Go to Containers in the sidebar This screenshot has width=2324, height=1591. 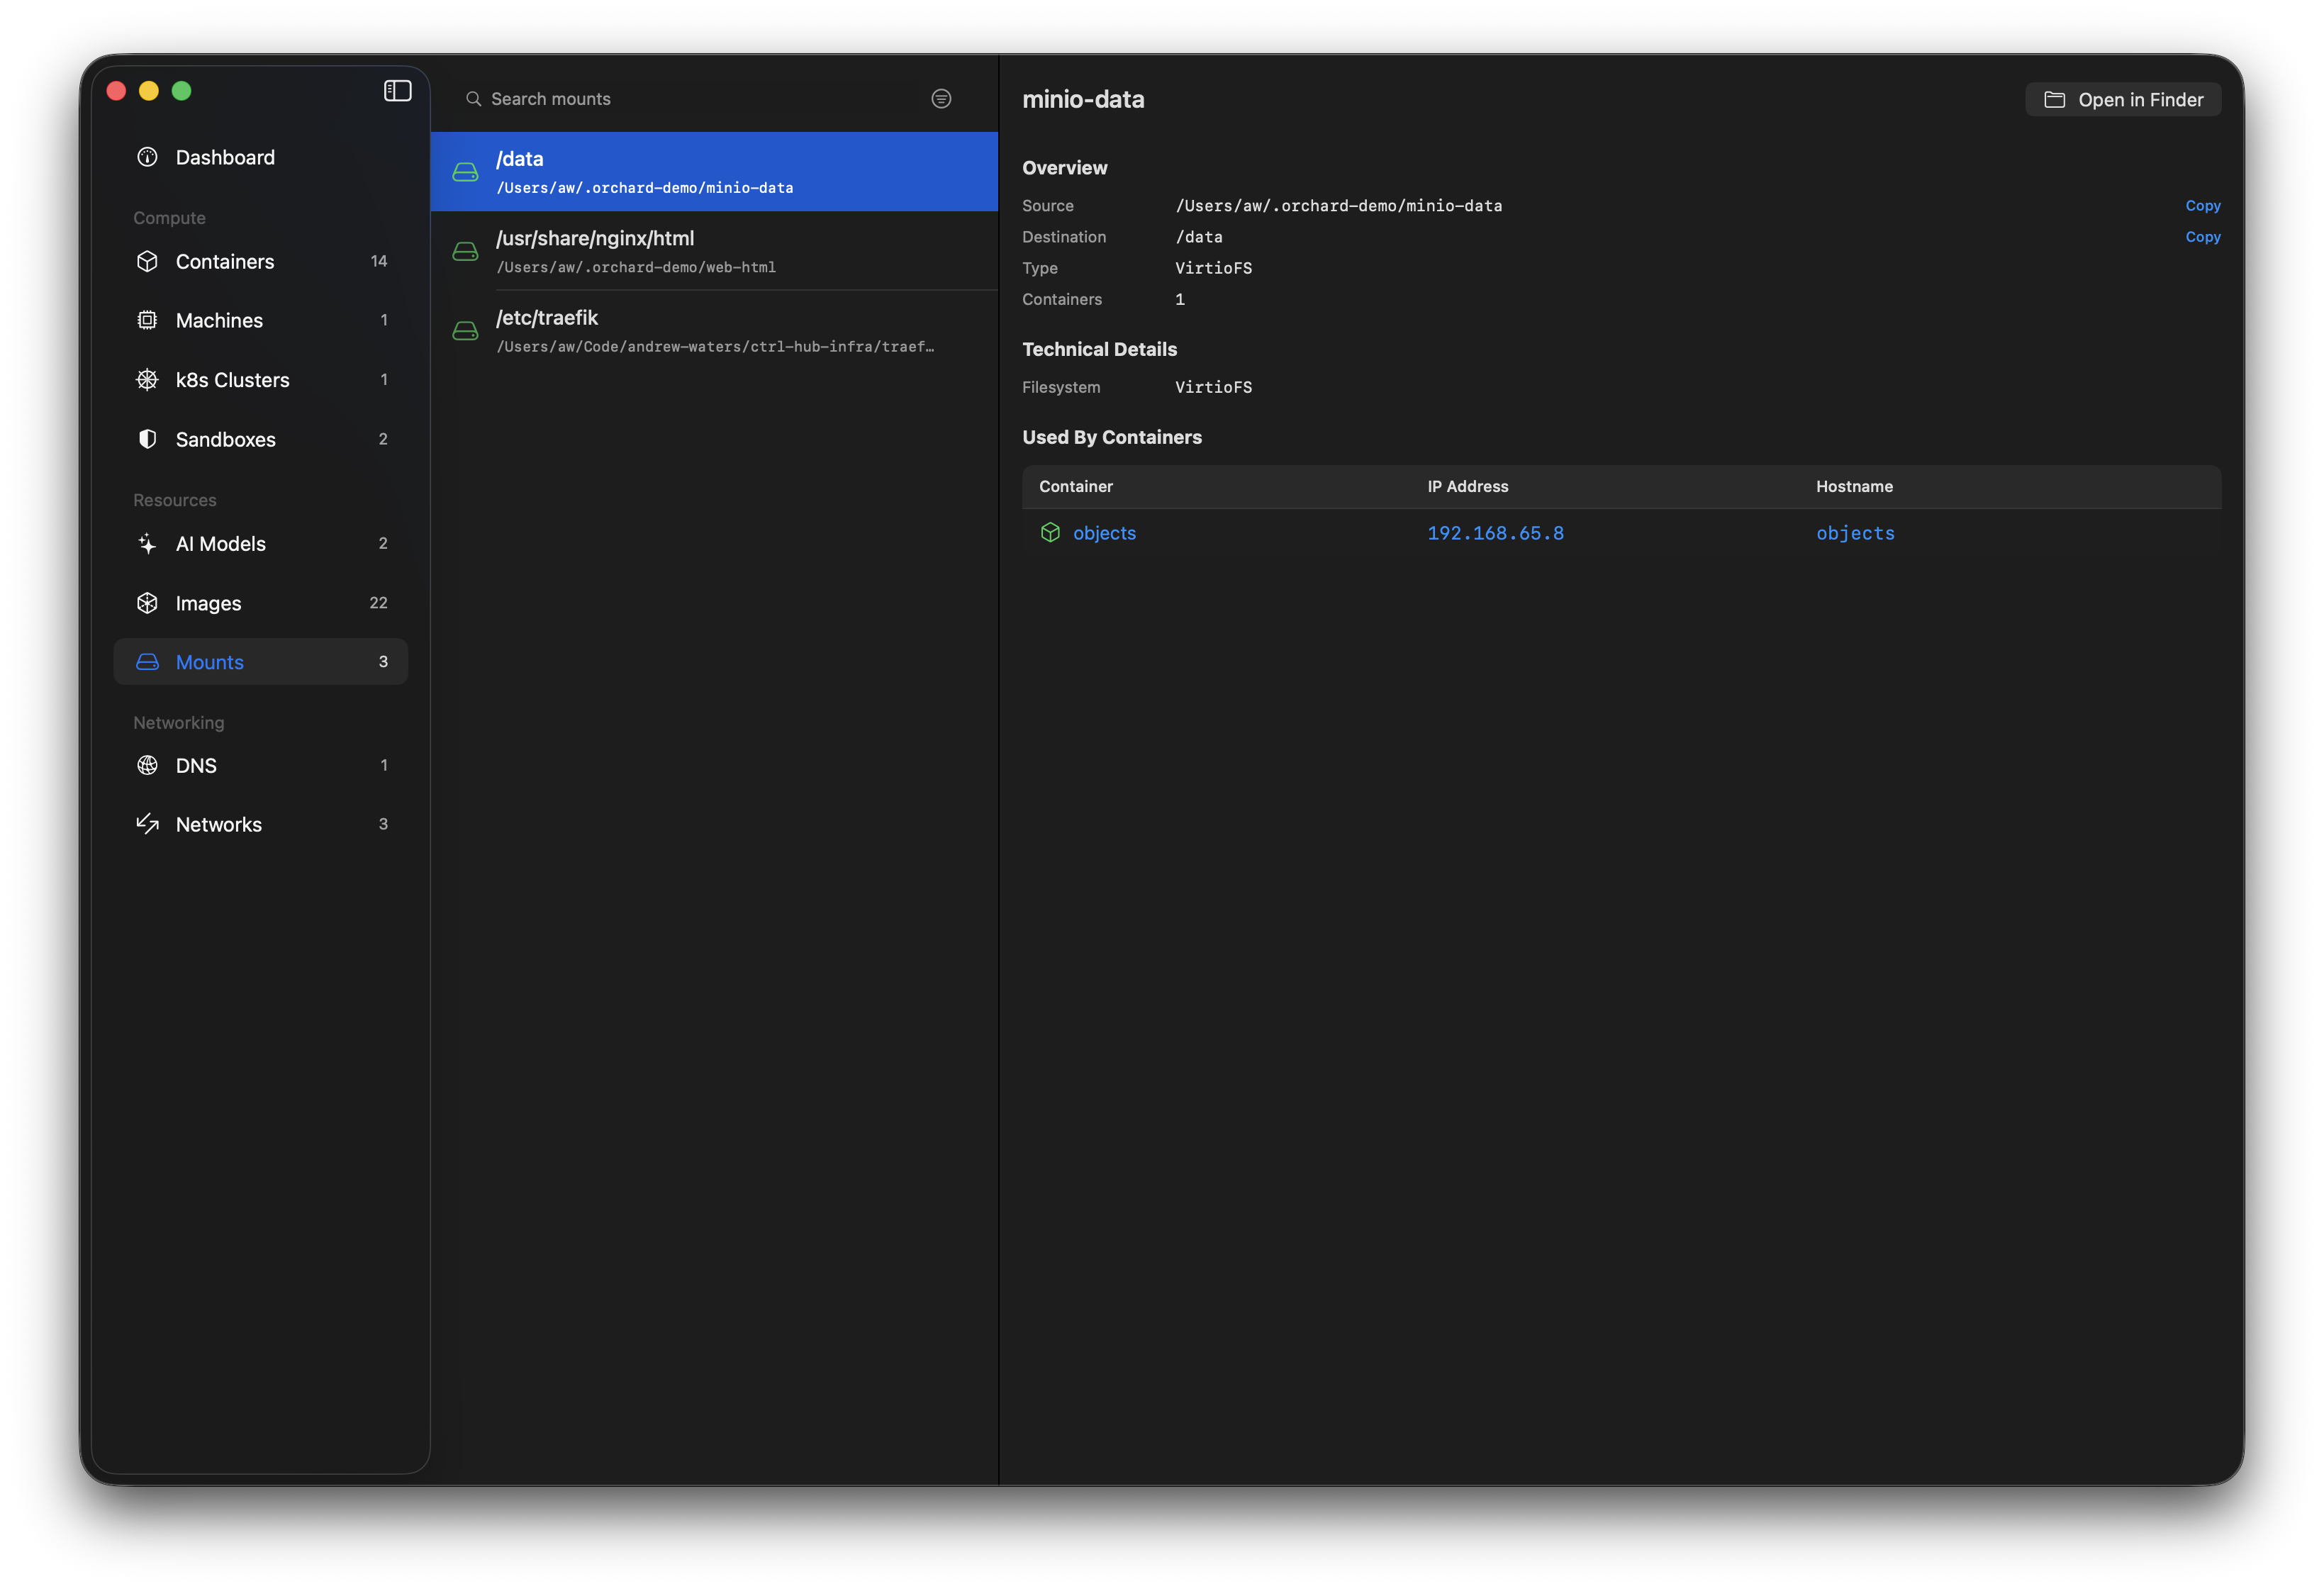pos(261,261)
